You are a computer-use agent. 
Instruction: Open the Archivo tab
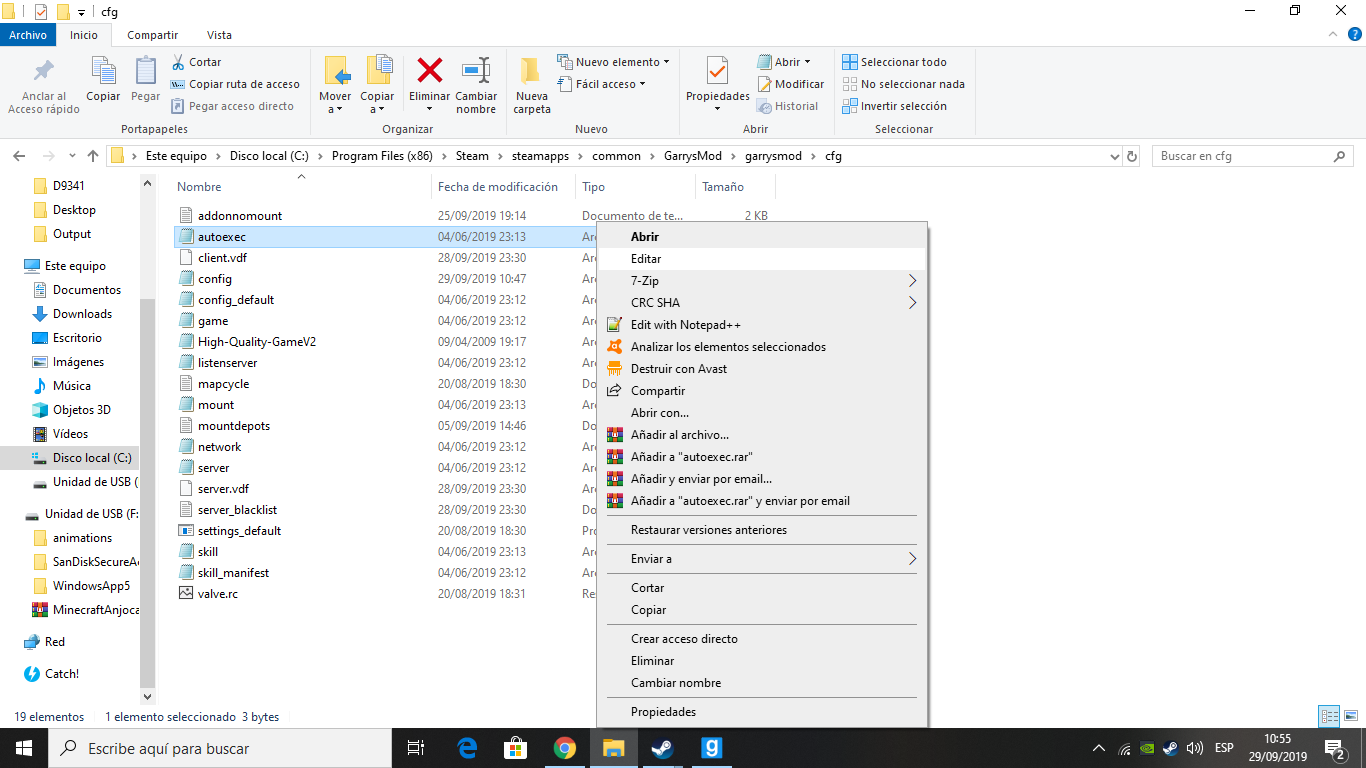[x=28, y=35]
